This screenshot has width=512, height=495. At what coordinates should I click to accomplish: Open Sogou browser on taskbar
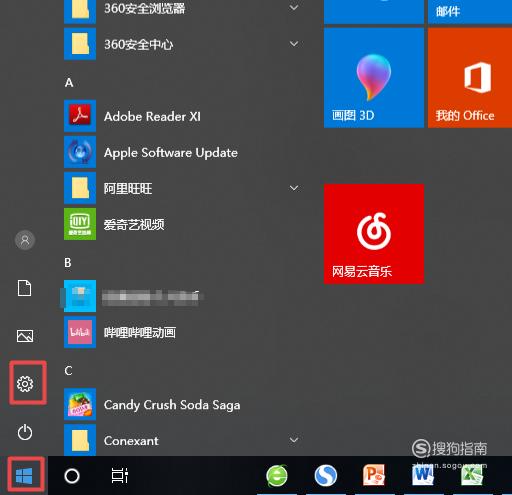pos(326,476)
